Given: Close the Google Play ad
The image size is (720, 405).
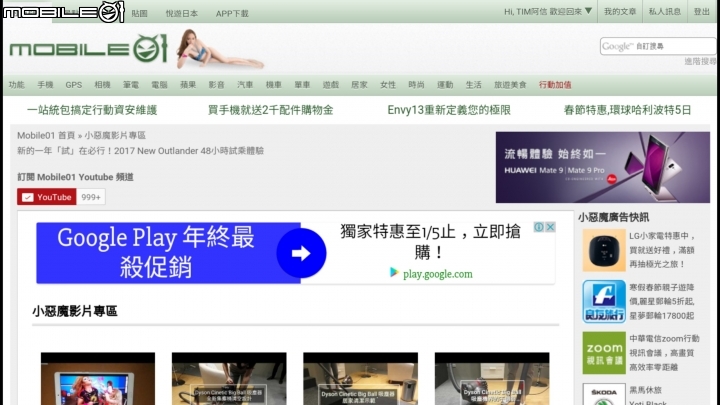Looking at the screenshot, I should coord(550,227).
